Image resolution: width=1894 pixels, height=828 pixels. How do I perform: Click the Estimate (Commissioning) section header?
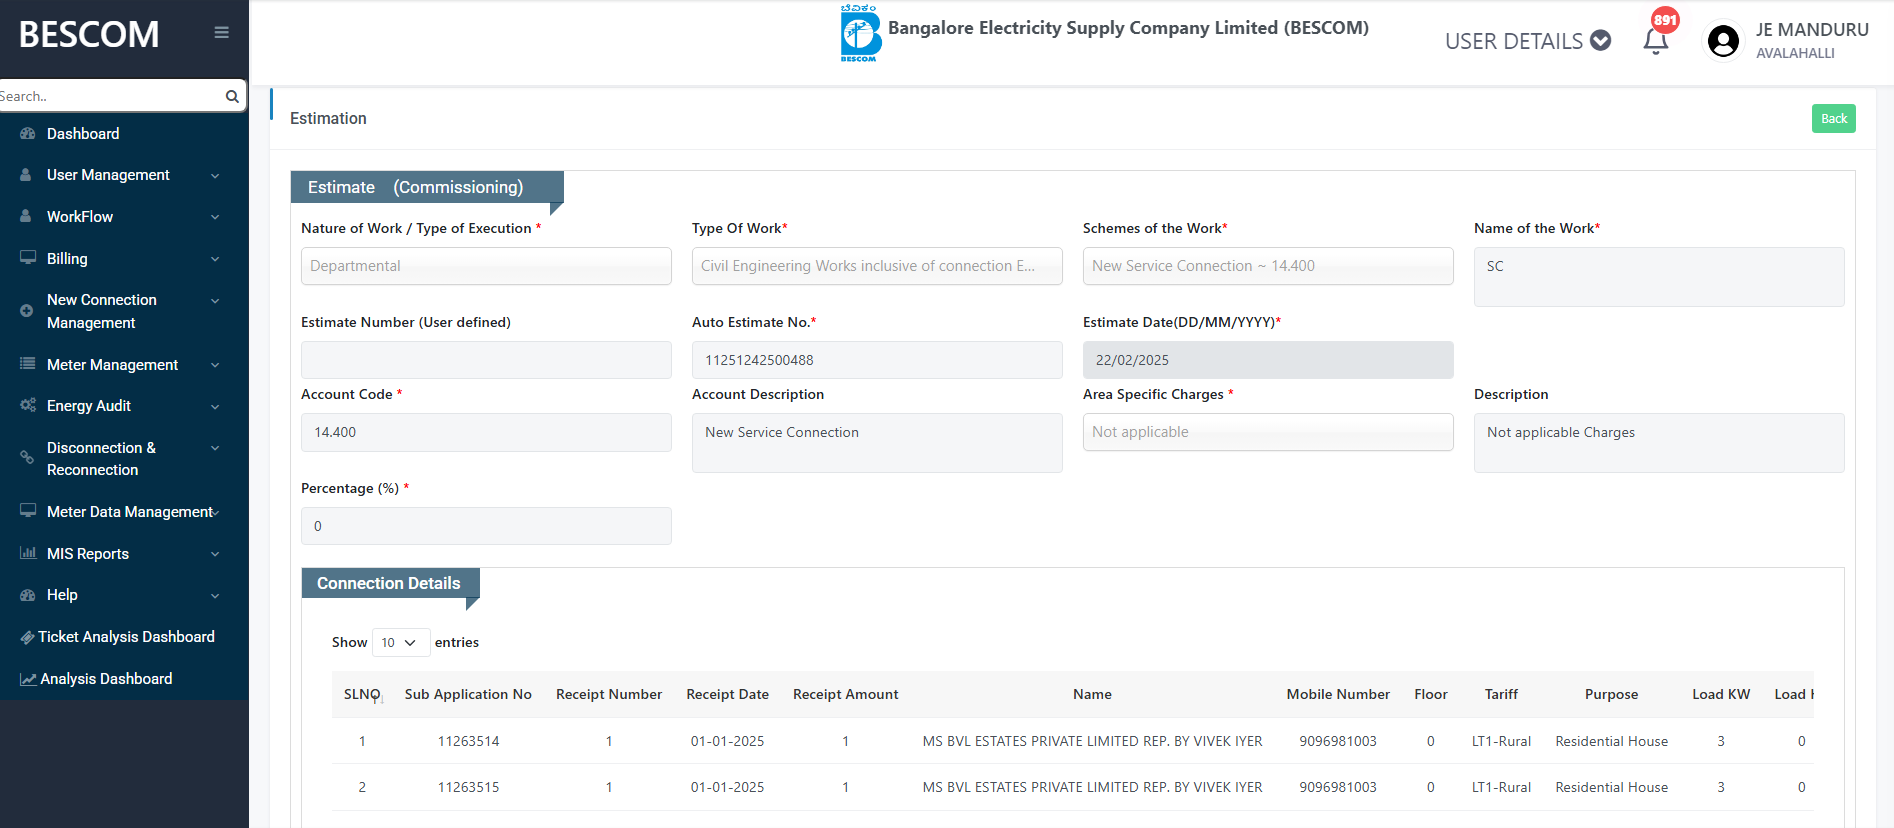tap(427, 187)
